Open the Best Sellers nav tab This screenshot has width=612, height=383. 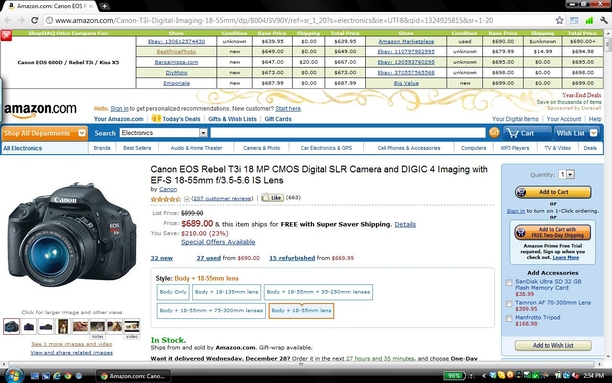[137, 148]
